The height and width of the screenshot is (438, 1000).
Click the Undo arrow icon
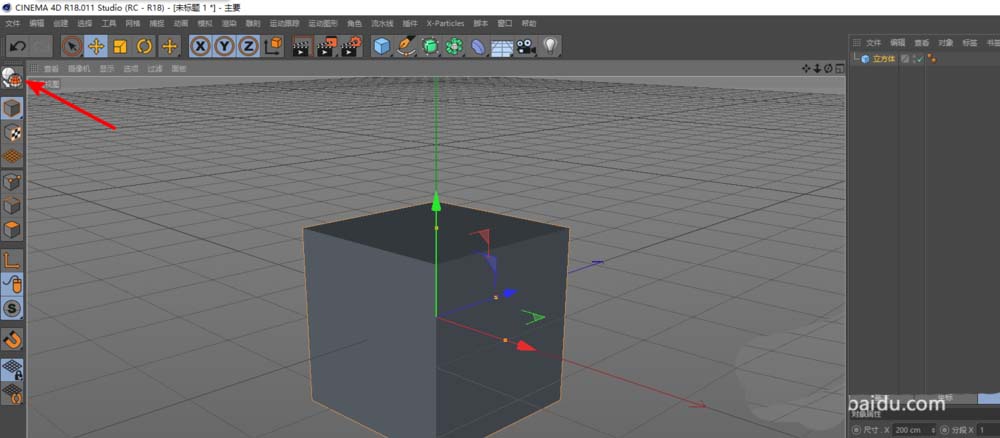17,46
